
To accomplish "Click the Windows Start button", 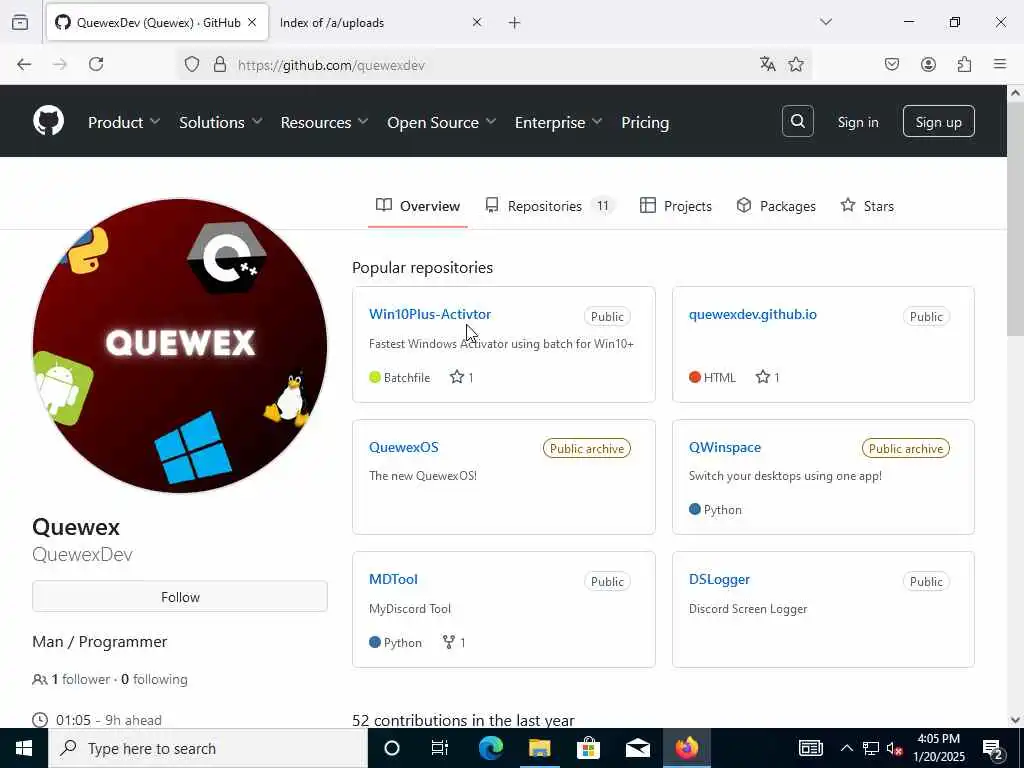I will pos(24,748).
